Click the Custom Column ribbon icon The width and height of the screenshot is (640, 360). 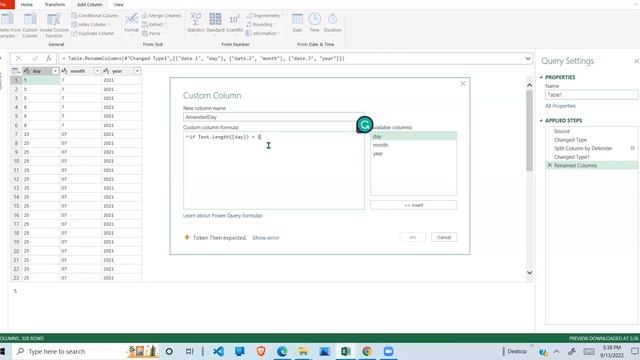click(x=30, y=25)
